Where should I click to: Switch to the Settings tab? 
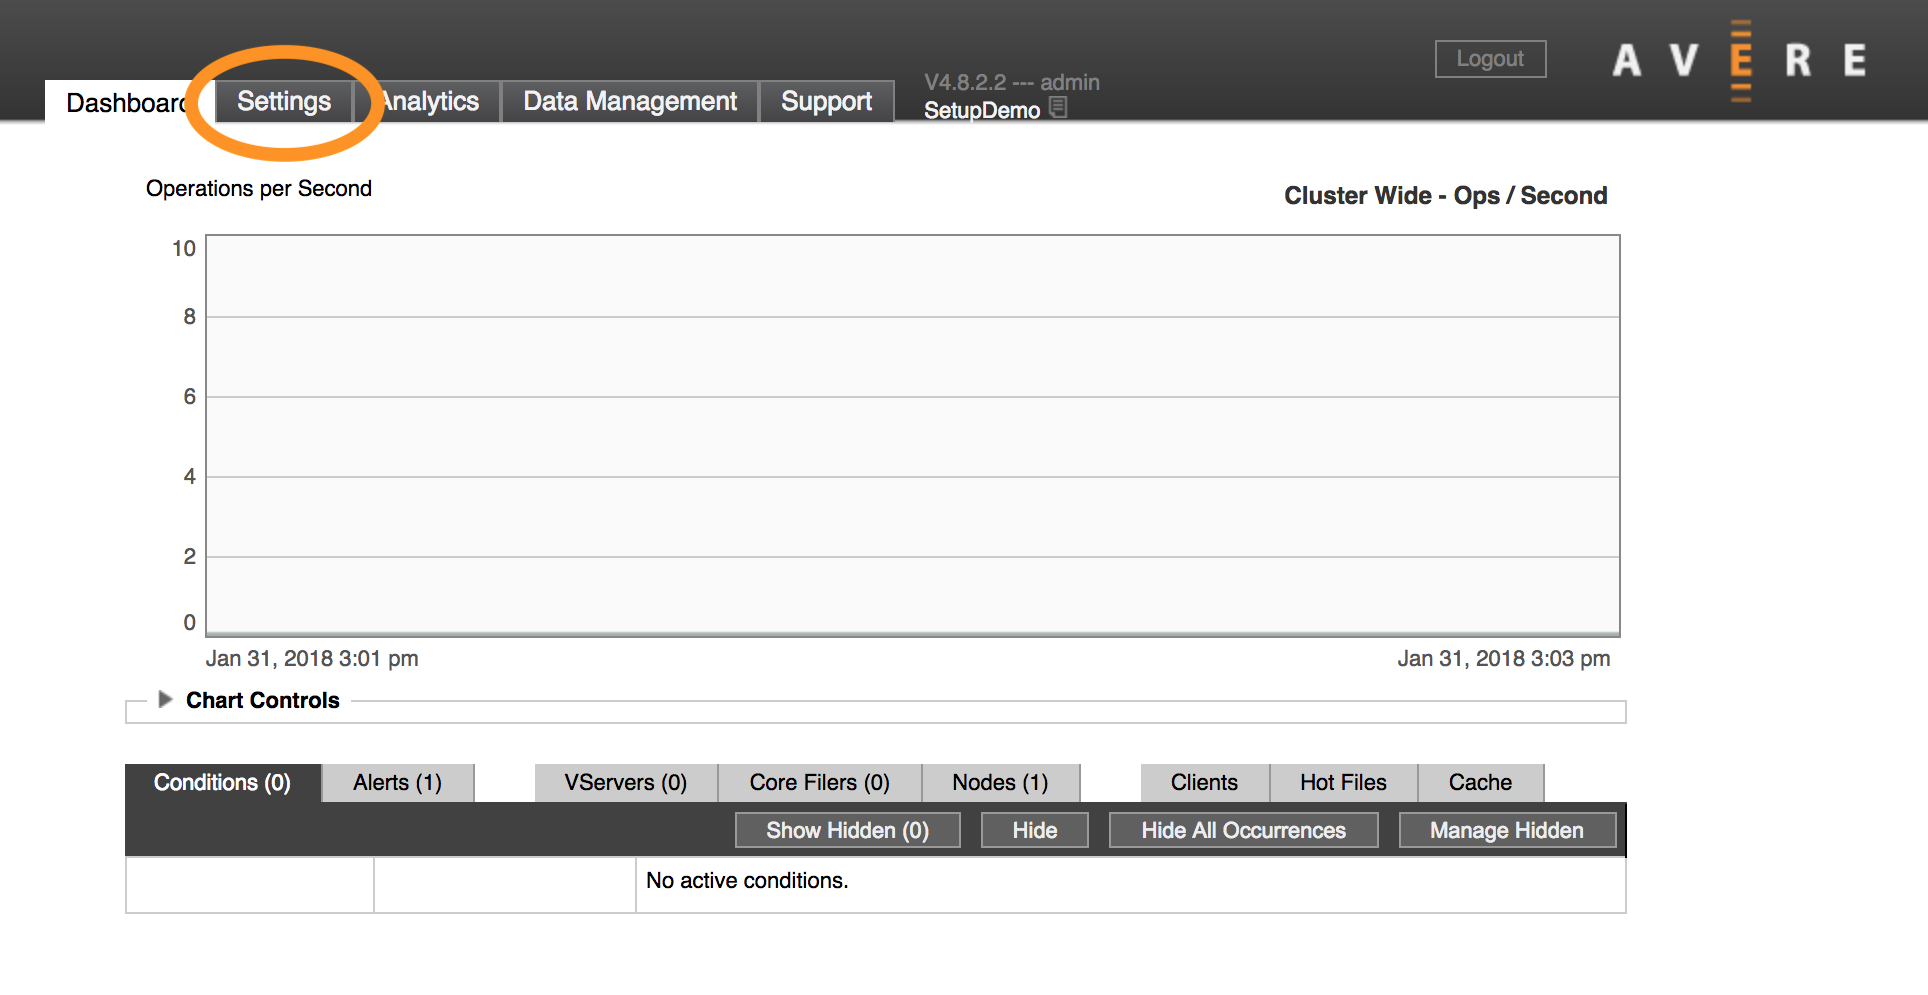284,101
